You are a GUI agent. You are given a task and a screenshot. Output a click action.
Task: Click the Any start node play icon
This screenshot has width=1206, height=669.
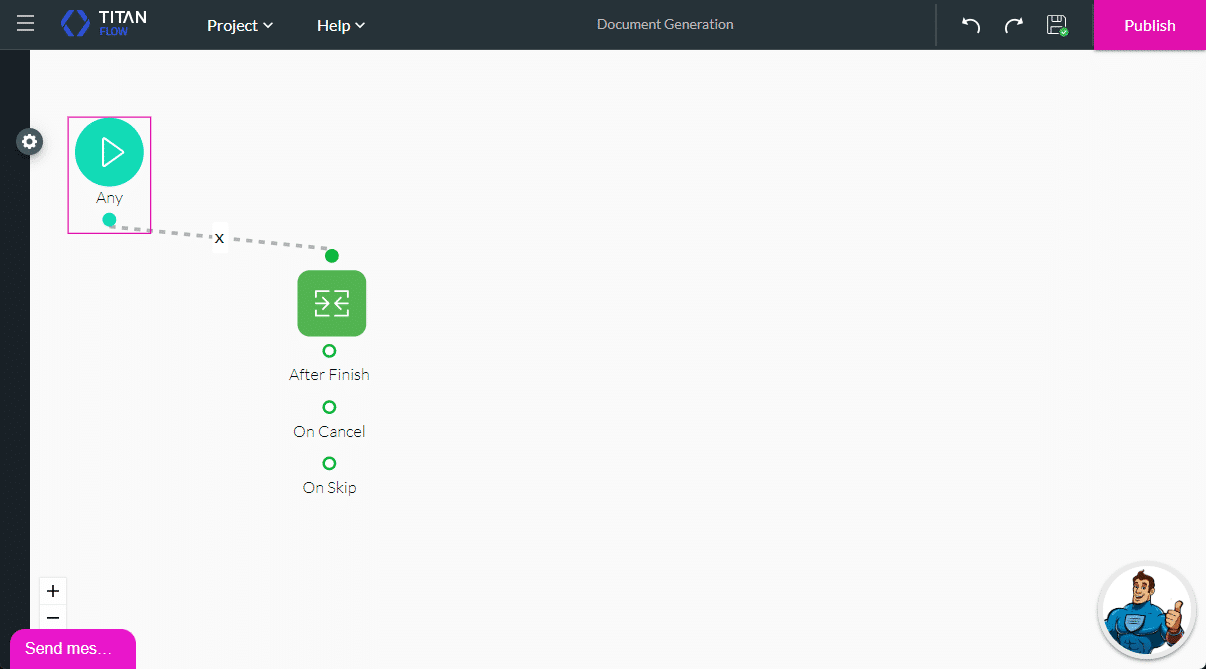coord(109,152)
